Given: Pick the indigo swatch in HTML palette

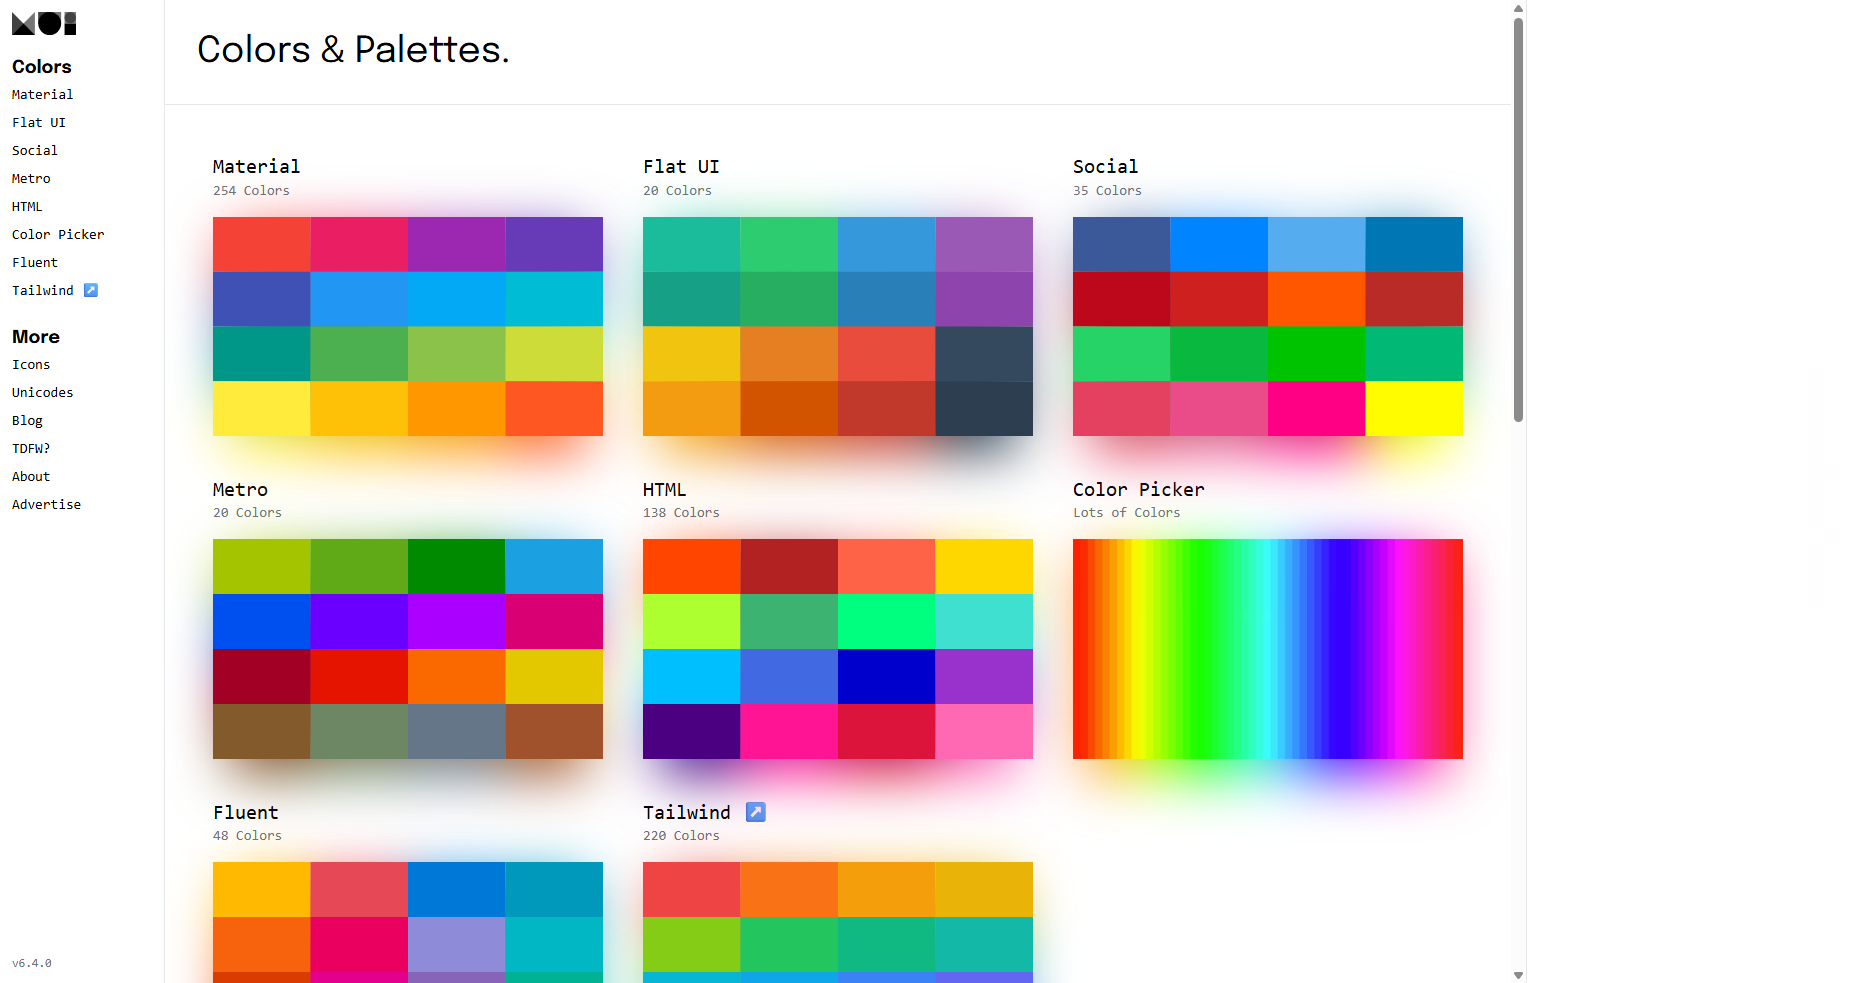Looking at the screenshot, I should coord(692,731).
